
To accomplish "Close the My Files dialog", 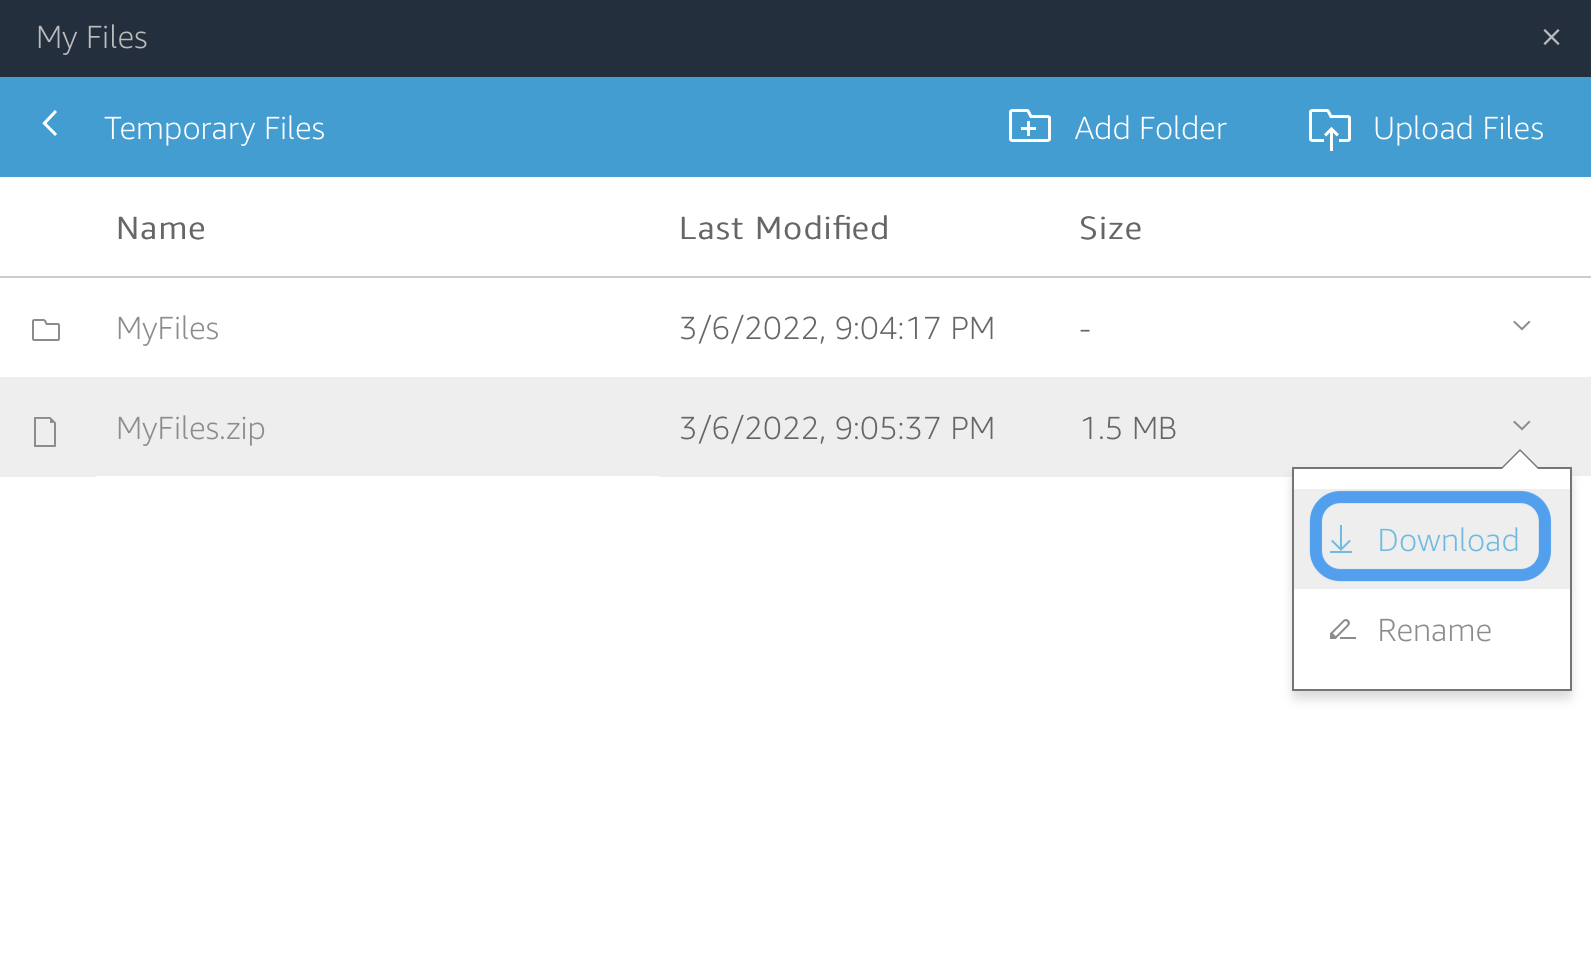I will coord(1551,38).
